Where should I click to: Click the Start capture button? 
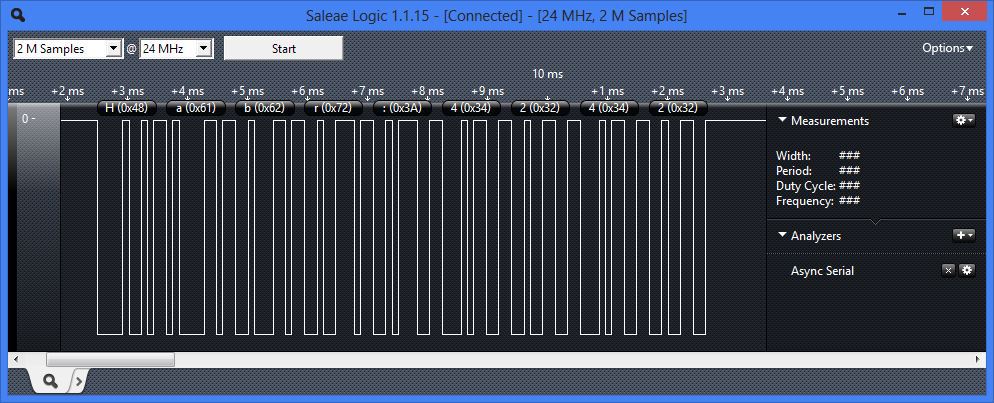point(283,48)
